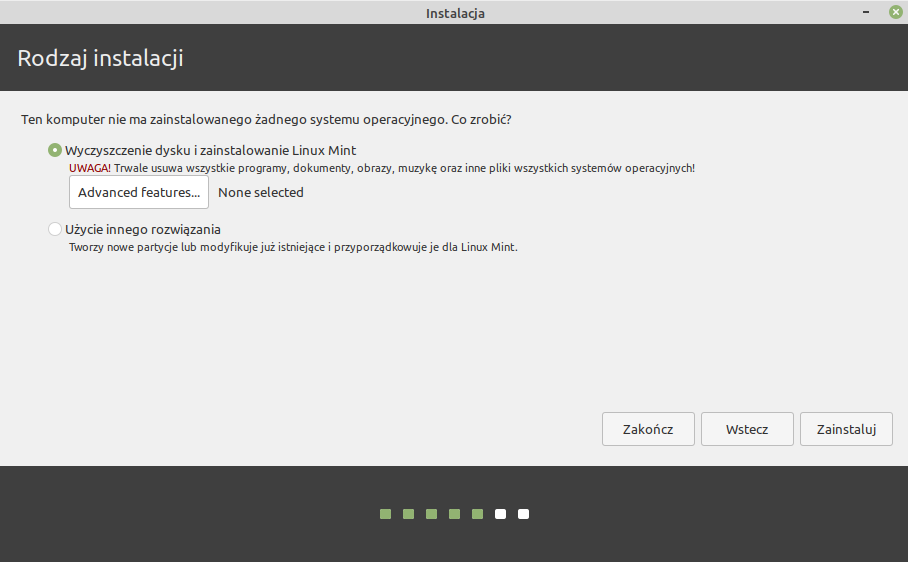Image resolution: width=908 pixels, height=562 pixels.
Task: Select the Wyczyszczenie dysku radio button
Action: 55,150
